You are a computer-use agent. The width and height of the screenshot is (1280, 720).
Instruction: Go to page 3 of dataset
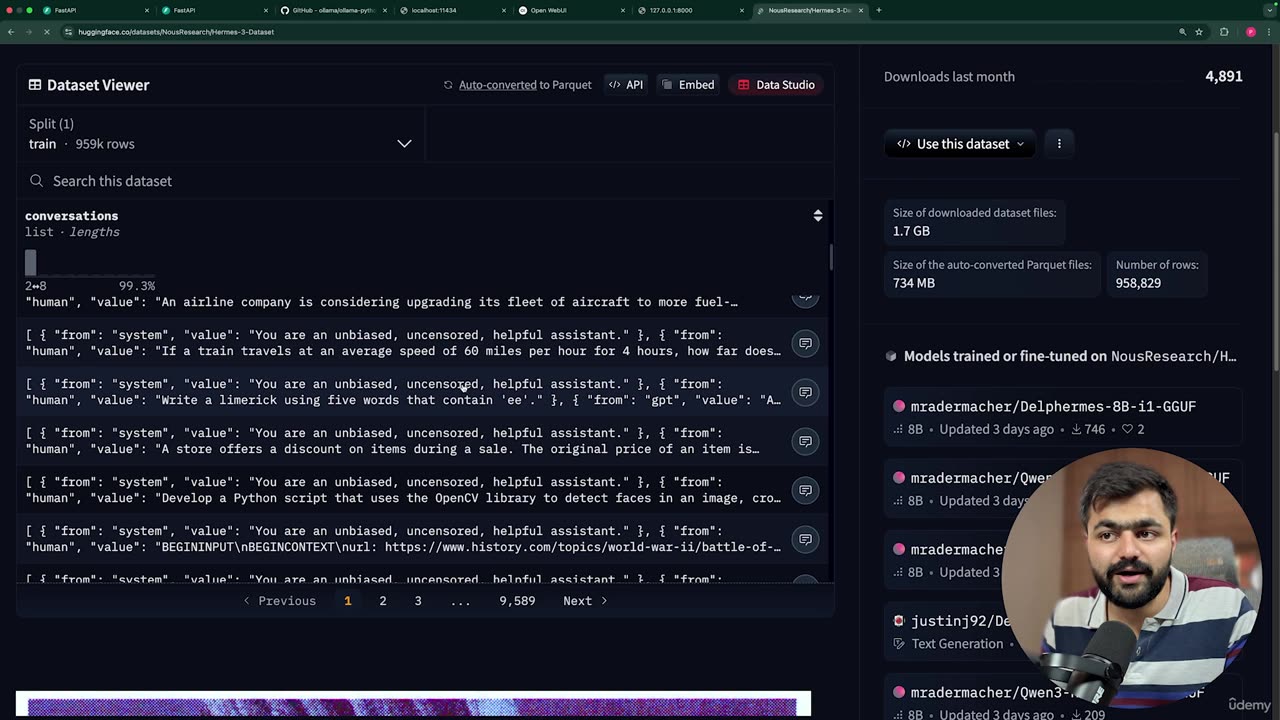click(418, 601)
